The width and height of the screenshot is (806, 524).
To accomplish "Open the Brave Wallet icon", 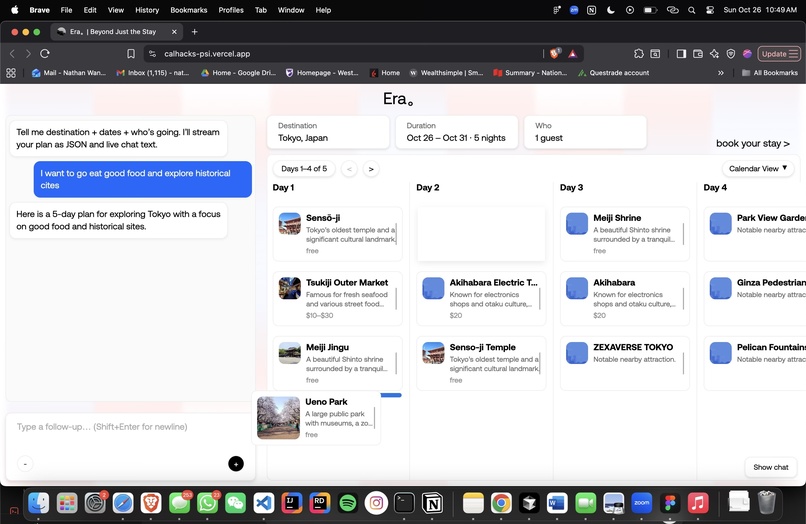I will (x=698, y=53).
